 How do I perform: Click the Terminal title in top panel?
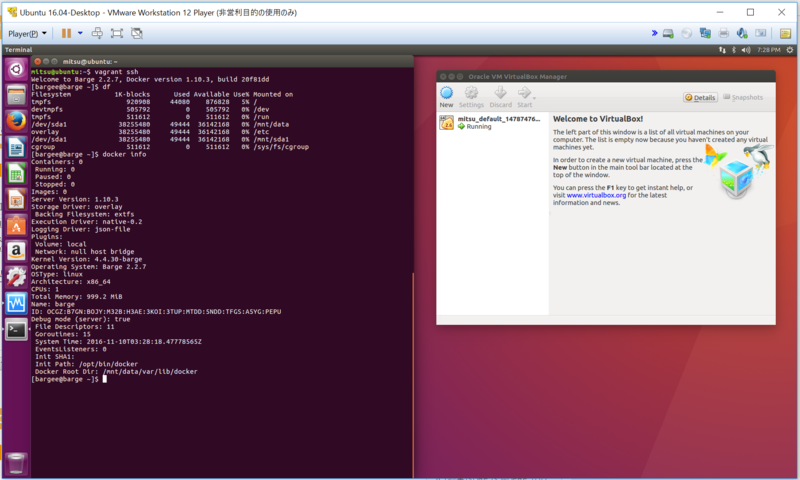tap(18, 50)
